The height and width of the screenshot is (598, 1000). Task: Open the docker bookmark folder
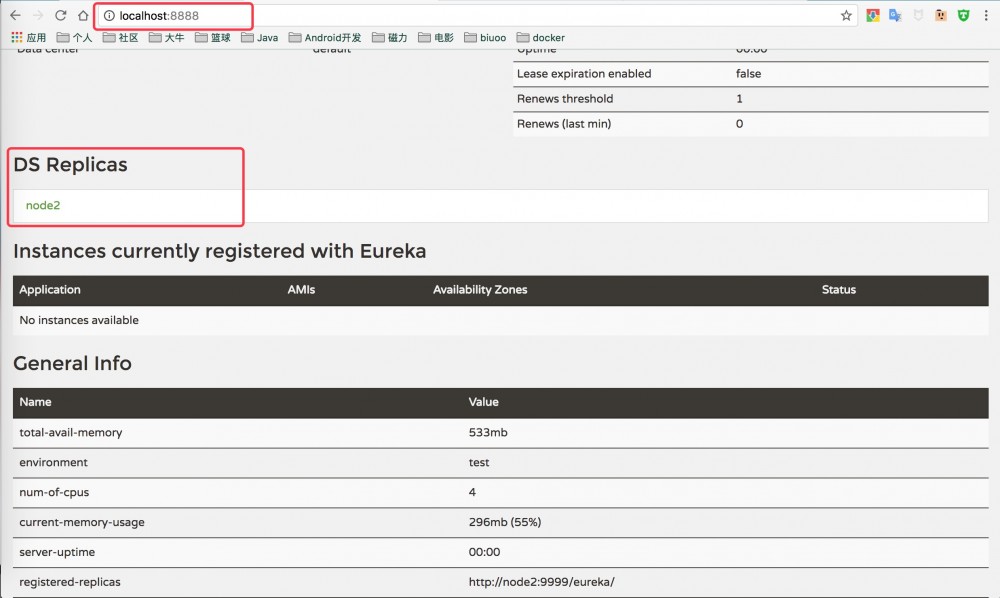[x=540, y=37]
